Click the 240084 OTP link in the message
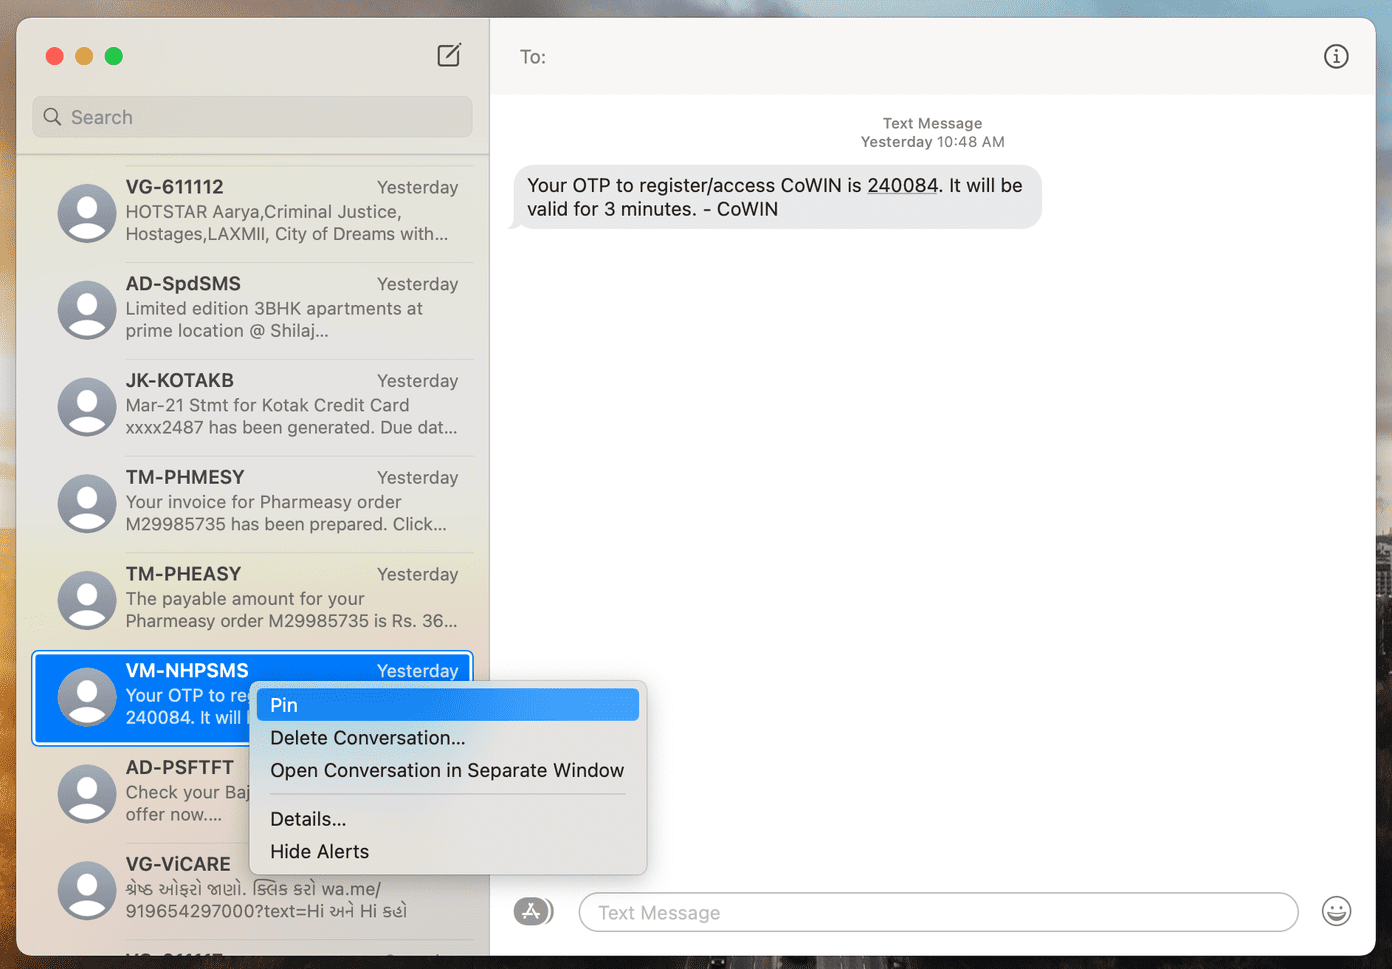1392x969 pixels. [902, 186]
